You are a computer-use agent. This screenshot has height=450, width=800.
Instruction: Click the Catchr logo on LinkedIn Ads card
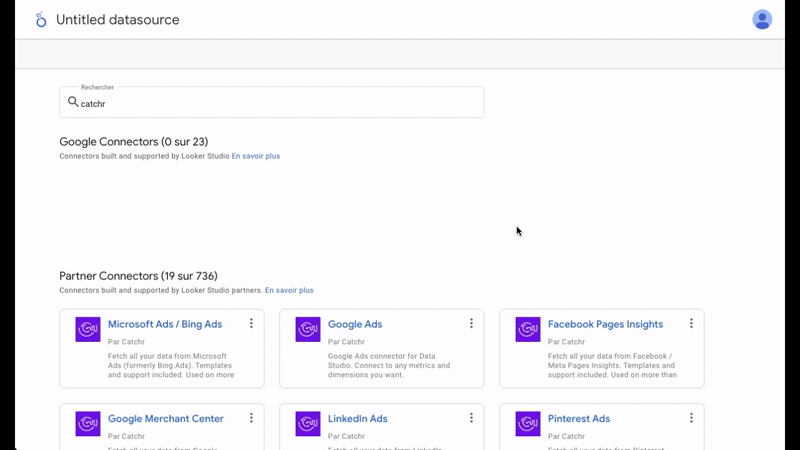point(308,424)
